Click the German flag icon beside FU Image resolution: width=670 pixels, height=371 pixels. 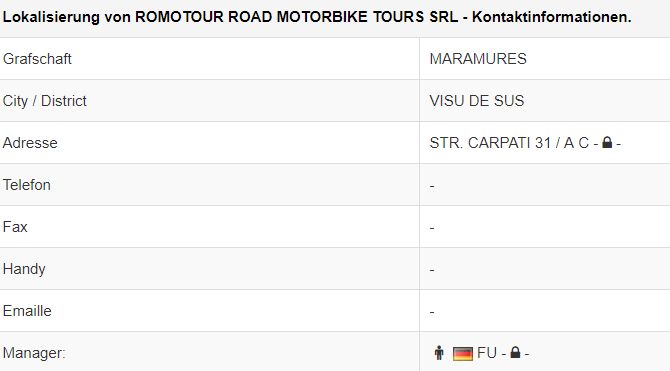click(462, 353)
